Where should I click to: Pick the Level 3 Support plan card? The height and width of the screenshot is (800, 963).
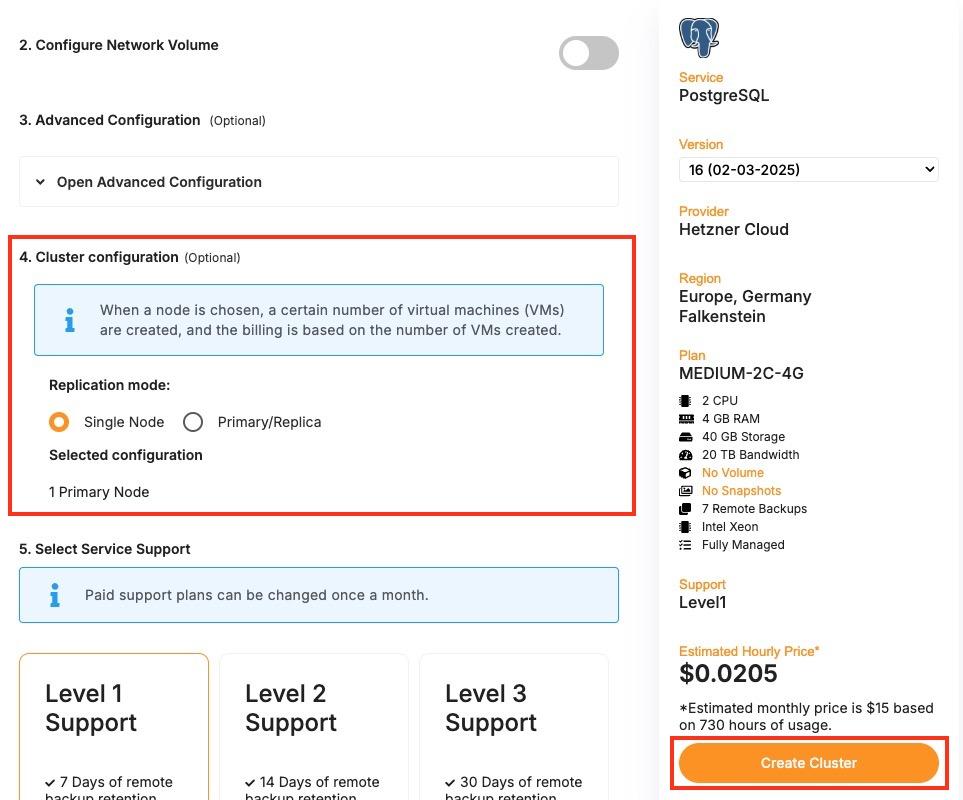(514, 725)
